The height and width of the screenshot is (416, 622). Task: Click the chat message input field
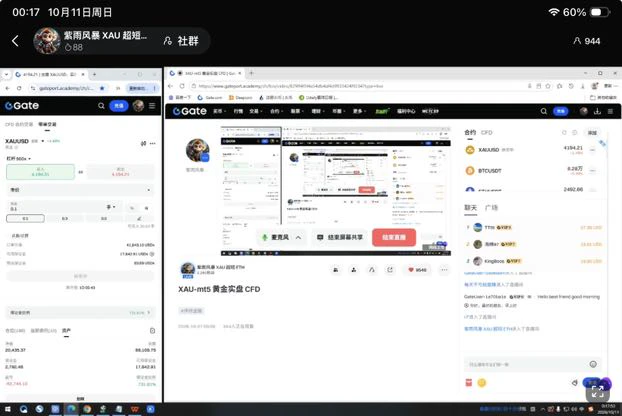point(526,364)
